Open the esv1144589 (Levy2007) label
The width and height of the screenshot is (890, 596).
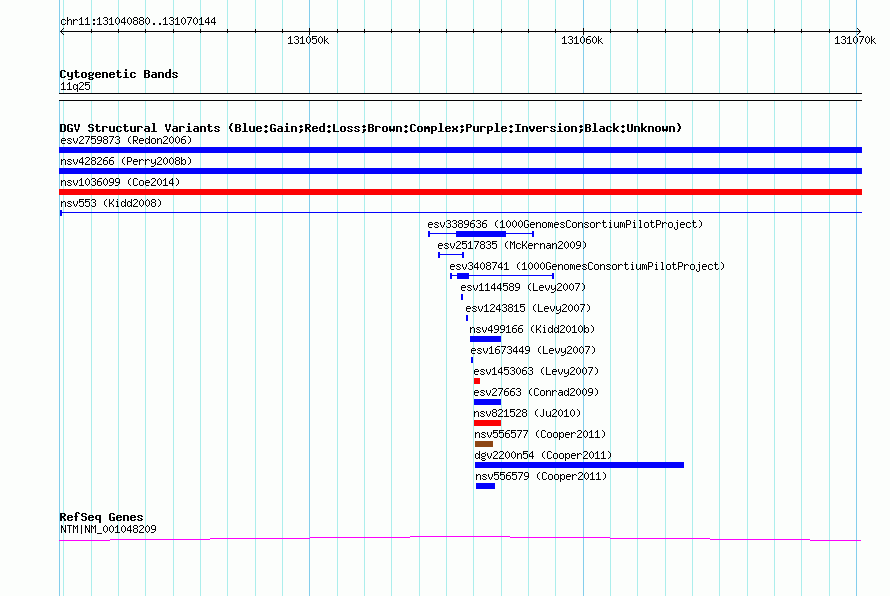click(523, 287)
